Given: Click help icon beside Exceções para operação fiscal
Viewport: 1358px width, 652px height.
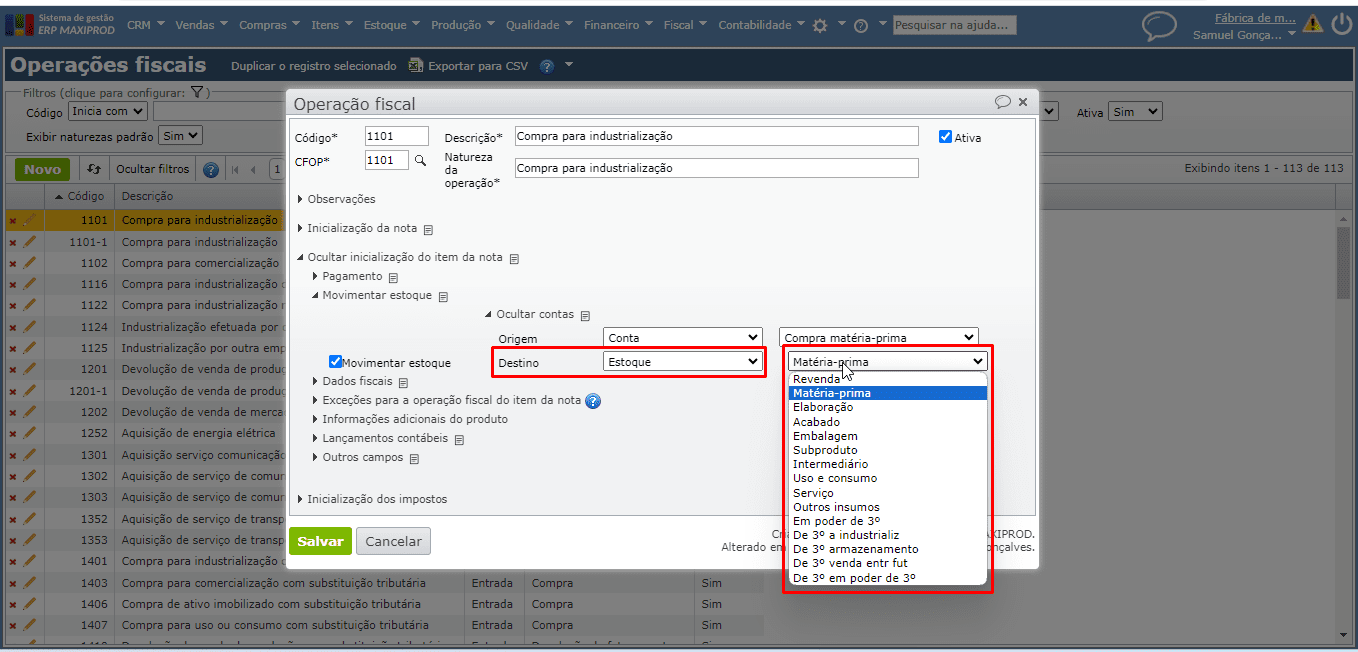Looking at the screenshot, I should point(593,401).
